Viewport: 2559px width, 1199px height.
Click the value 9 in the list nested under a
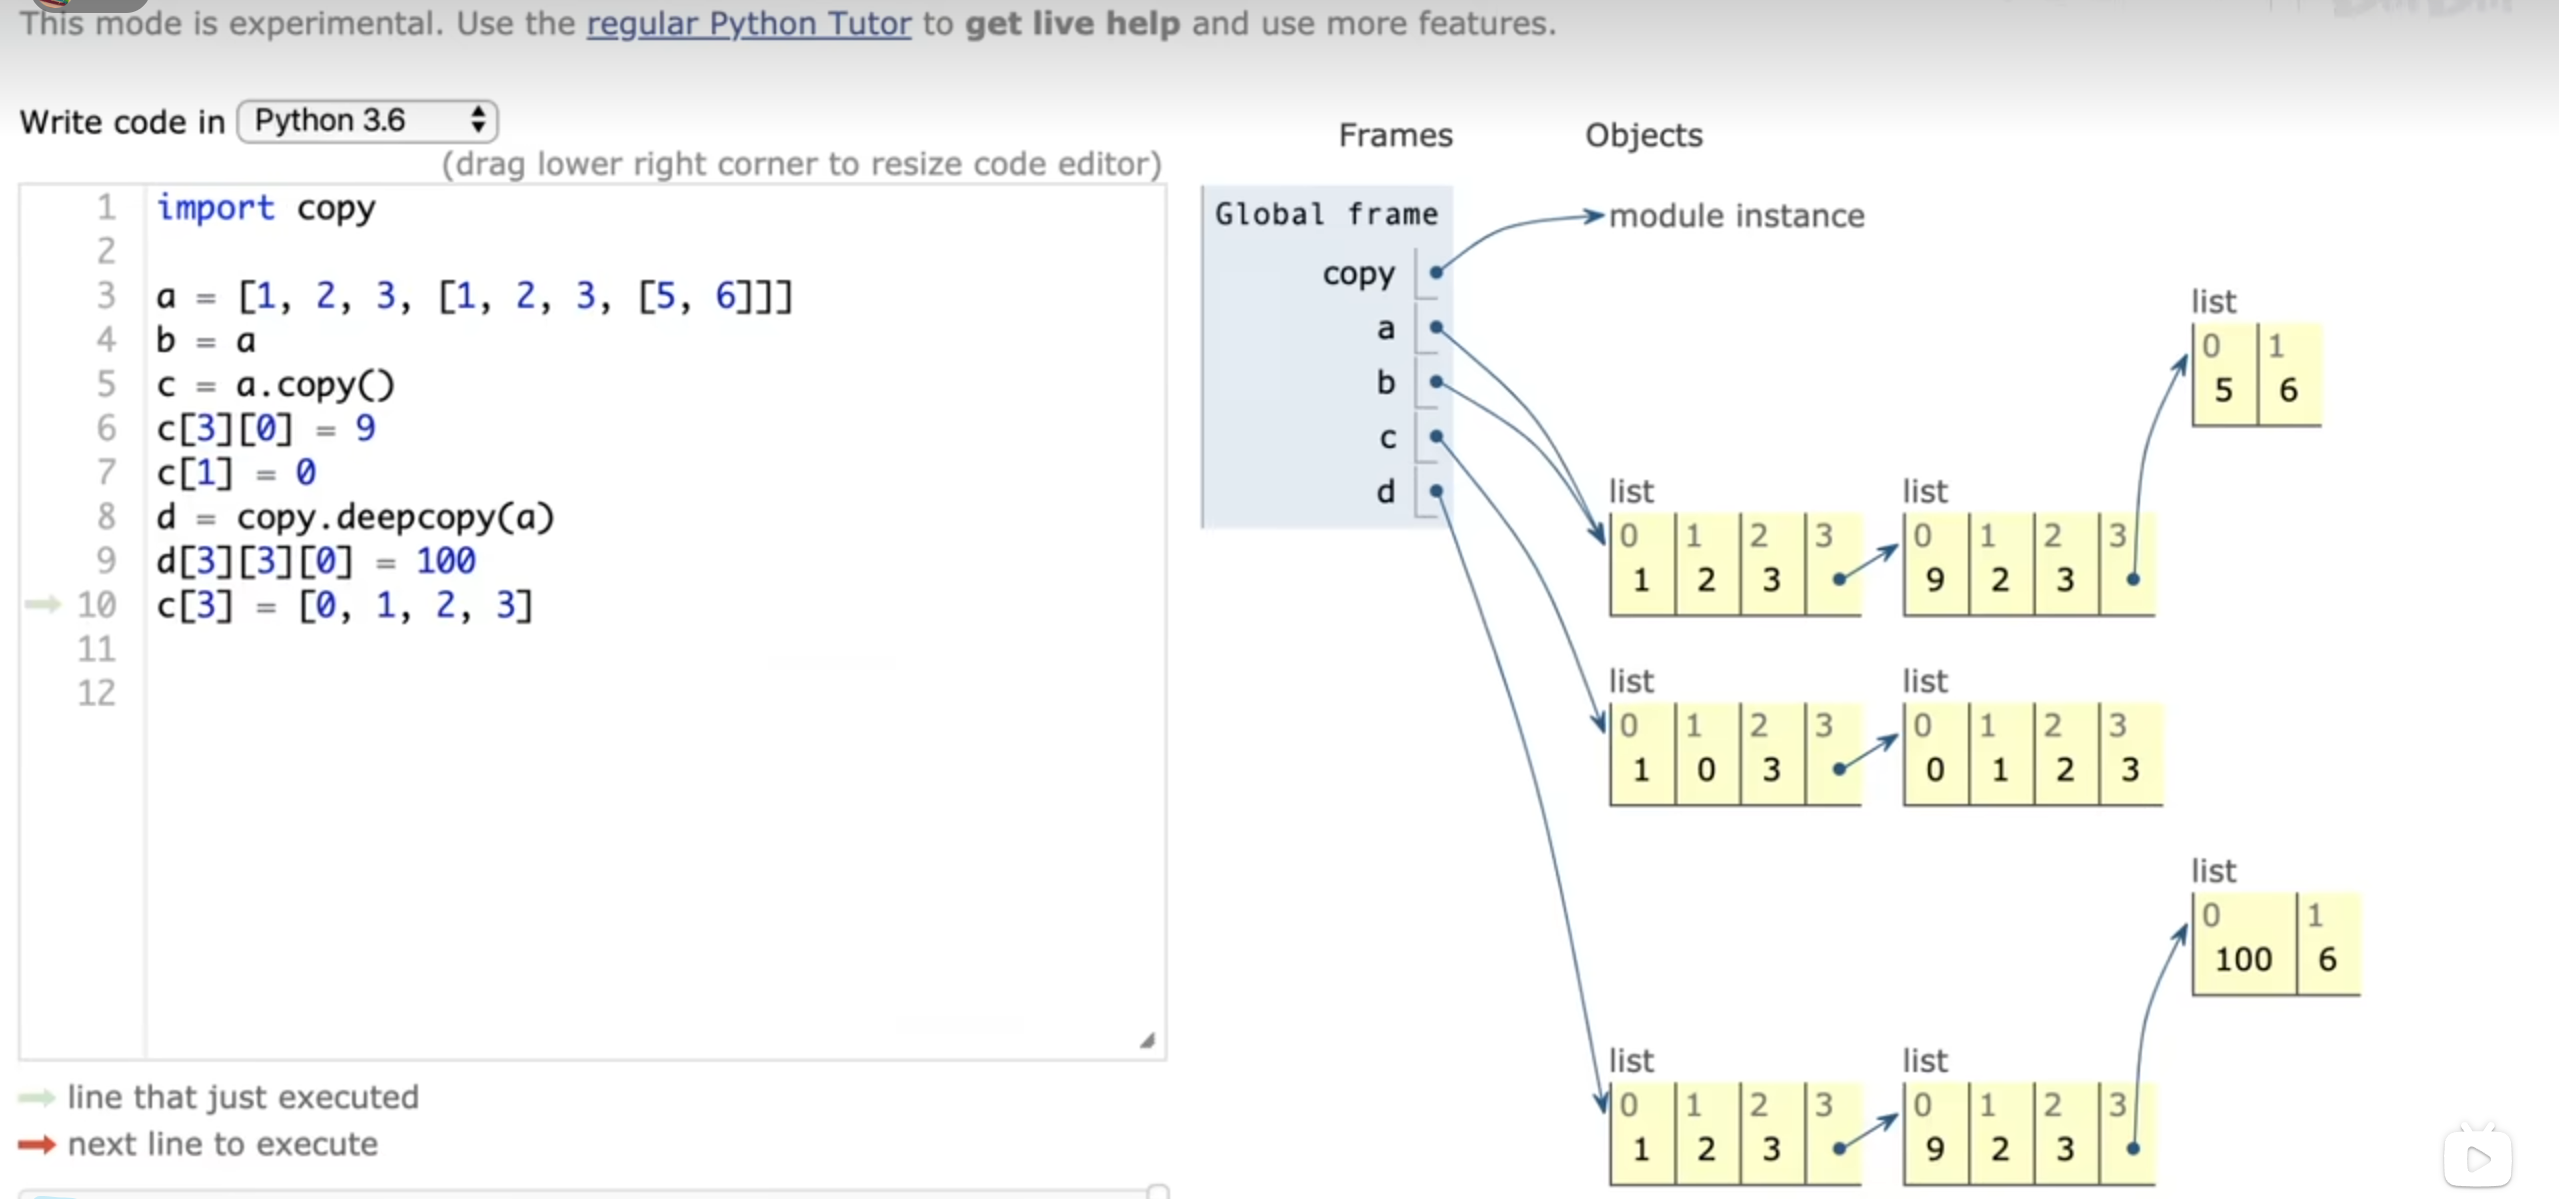point(1934,580)
